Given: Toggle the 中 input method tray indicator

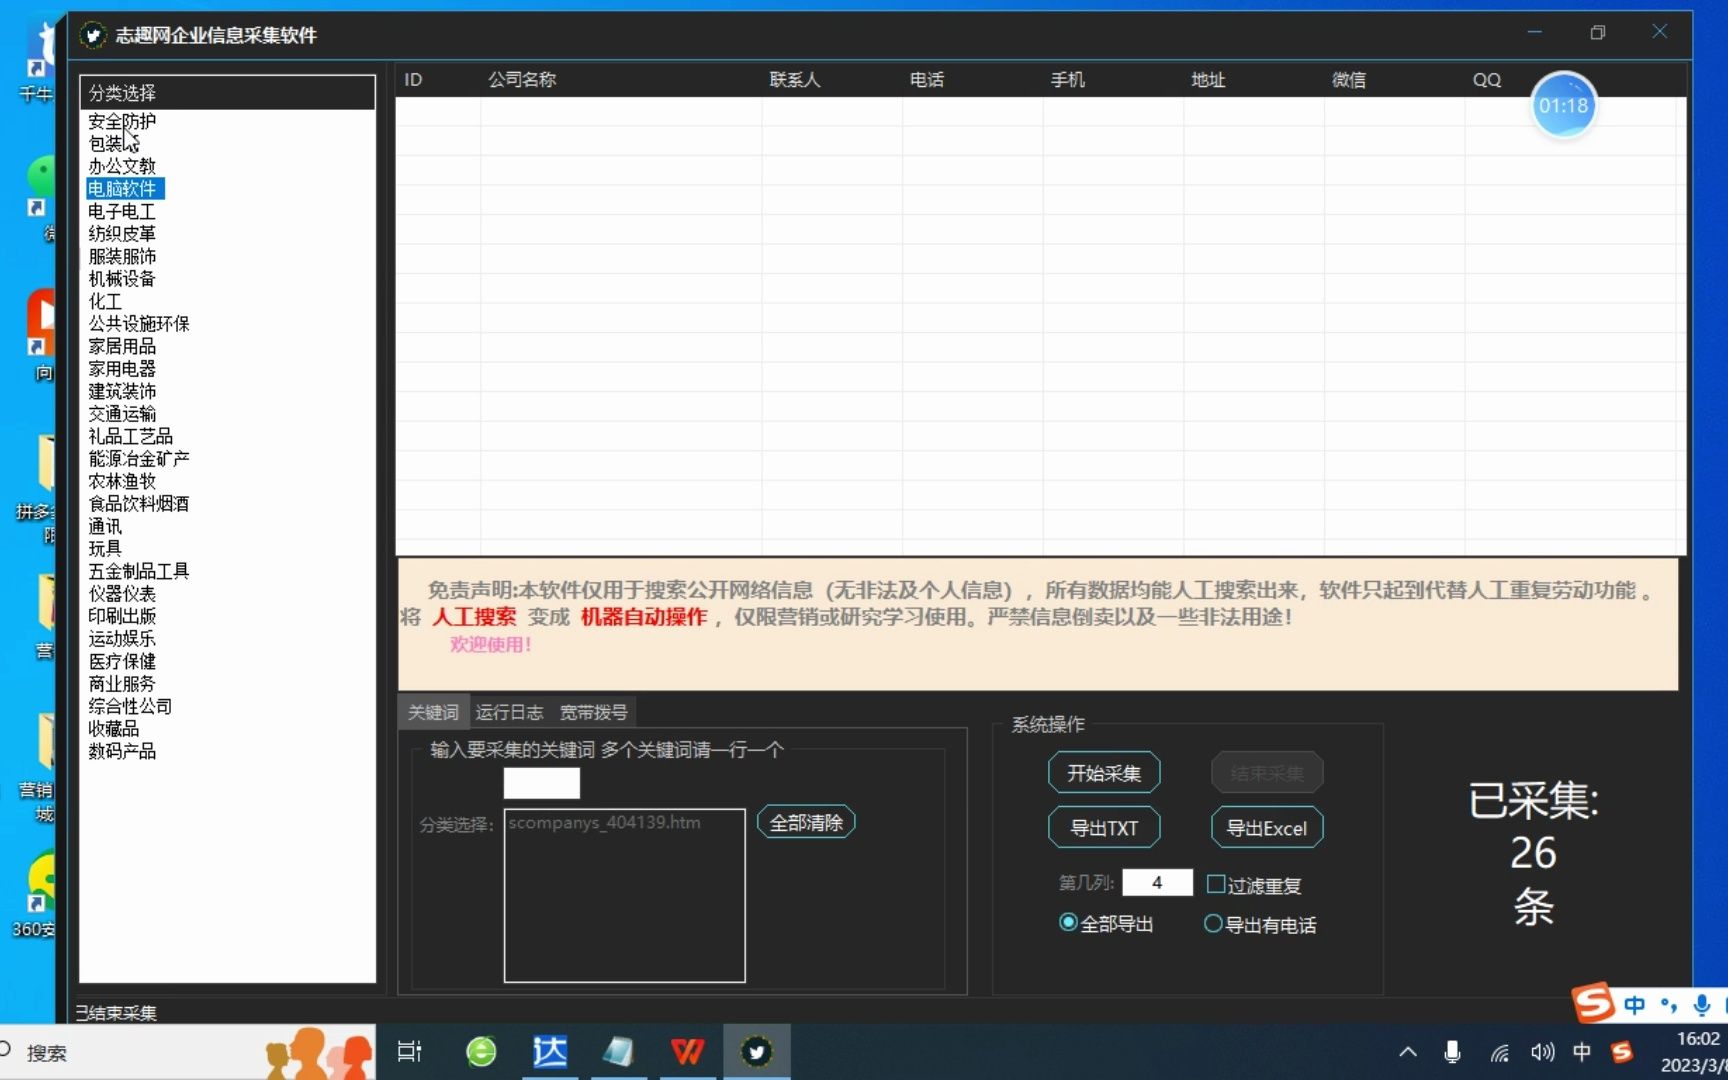Looking at the screenshot, I should (x=1582, y=1052).
